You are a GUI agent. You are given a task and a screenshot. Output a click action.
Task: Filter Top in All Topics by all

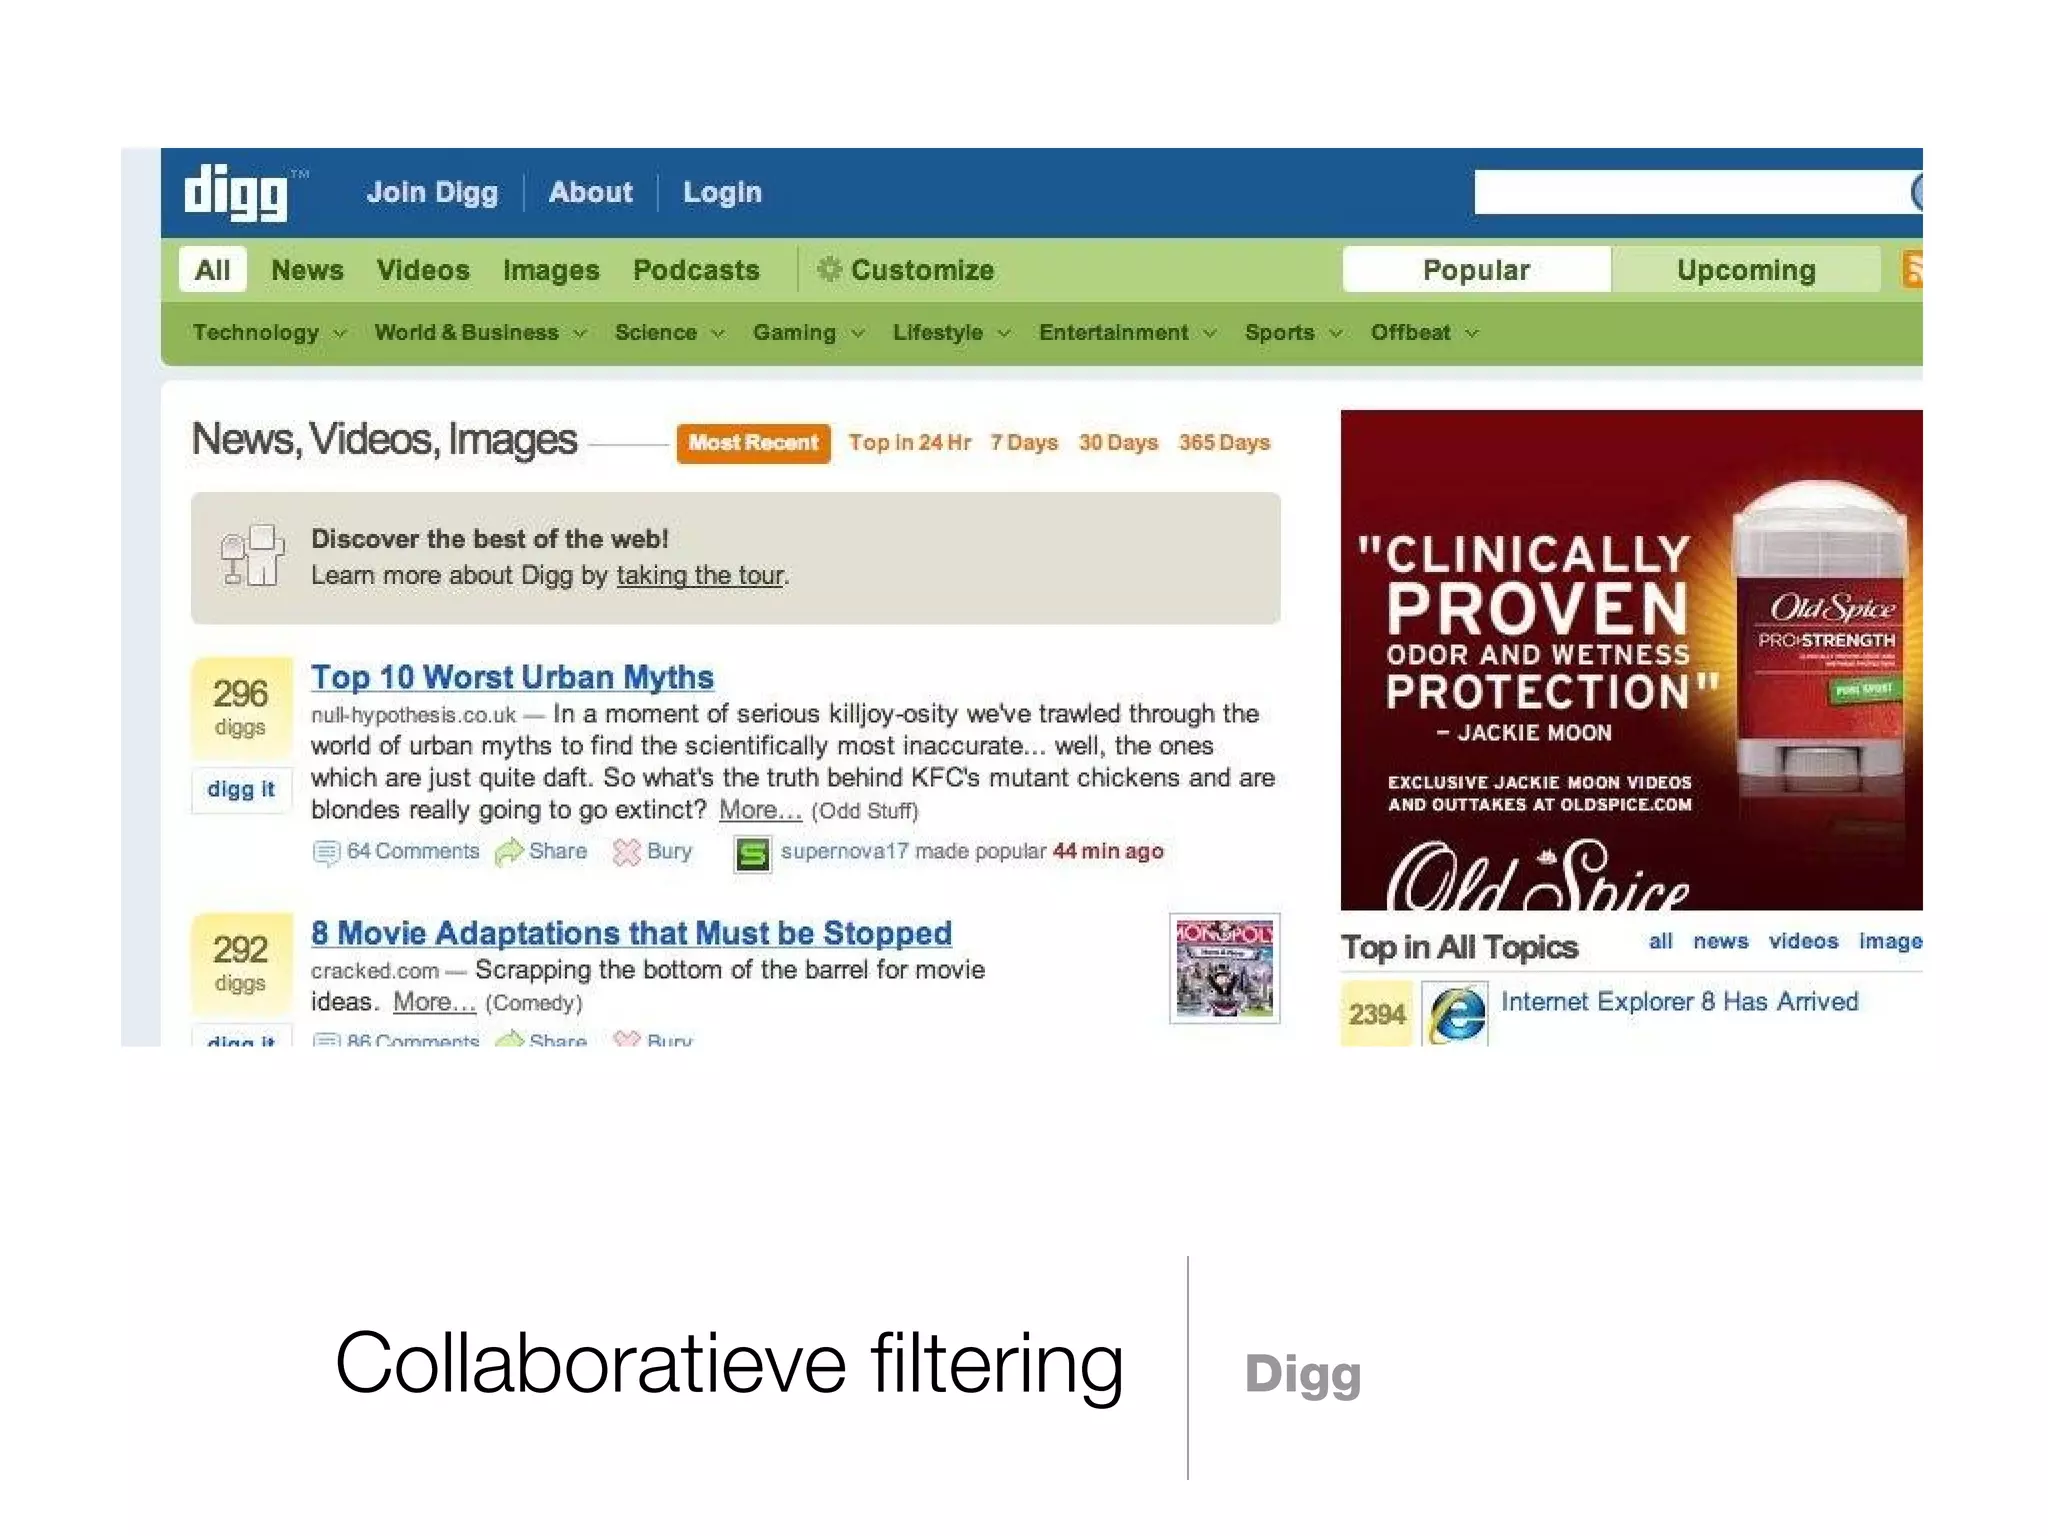pyautogui.click(x=1660, y=941)
